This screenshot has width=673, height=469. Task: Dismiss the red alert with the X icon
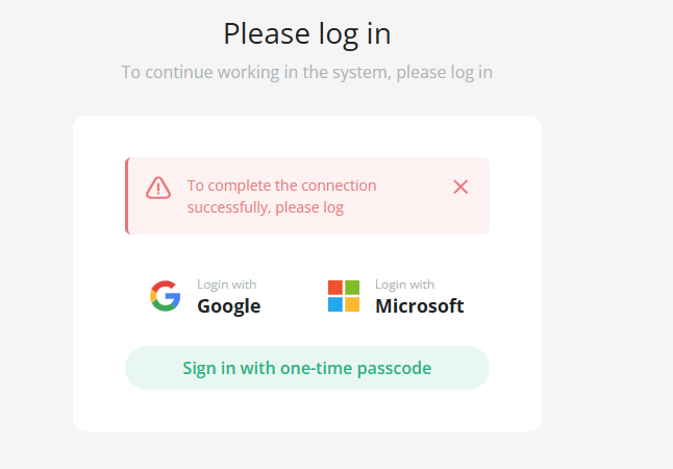click(x=461, y=187)
